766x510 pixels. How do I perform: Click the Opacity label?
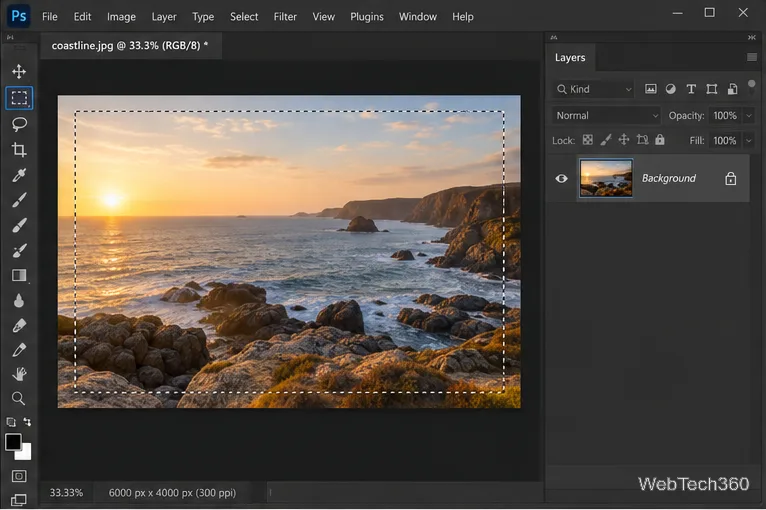tap(686, 116)
